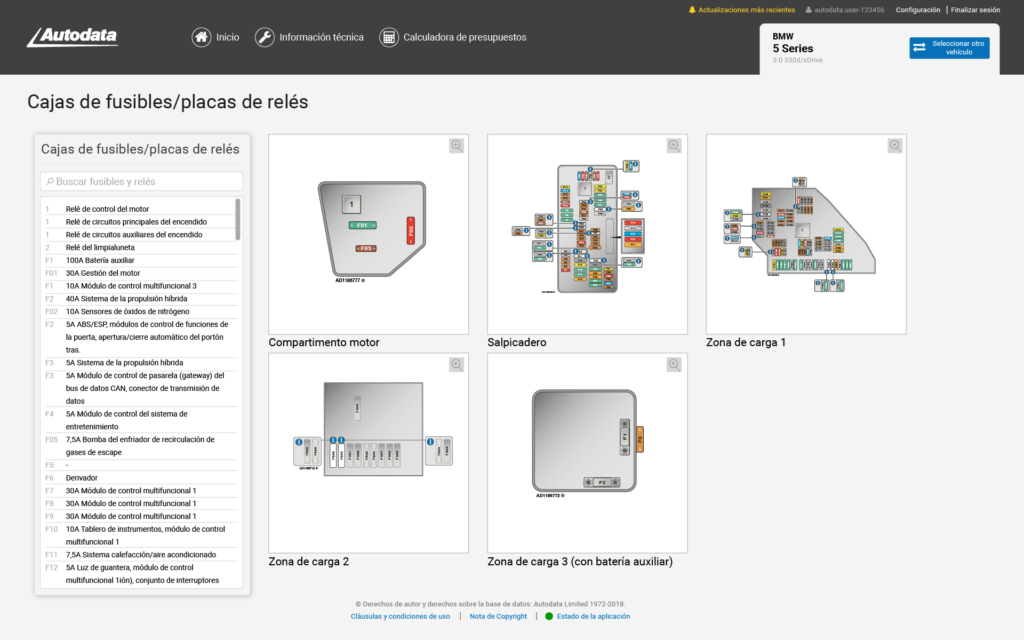Screen dimensions: 1024x640
Task: Select F8 30A Módulo de control multifuncional 1
Action: 140,504
